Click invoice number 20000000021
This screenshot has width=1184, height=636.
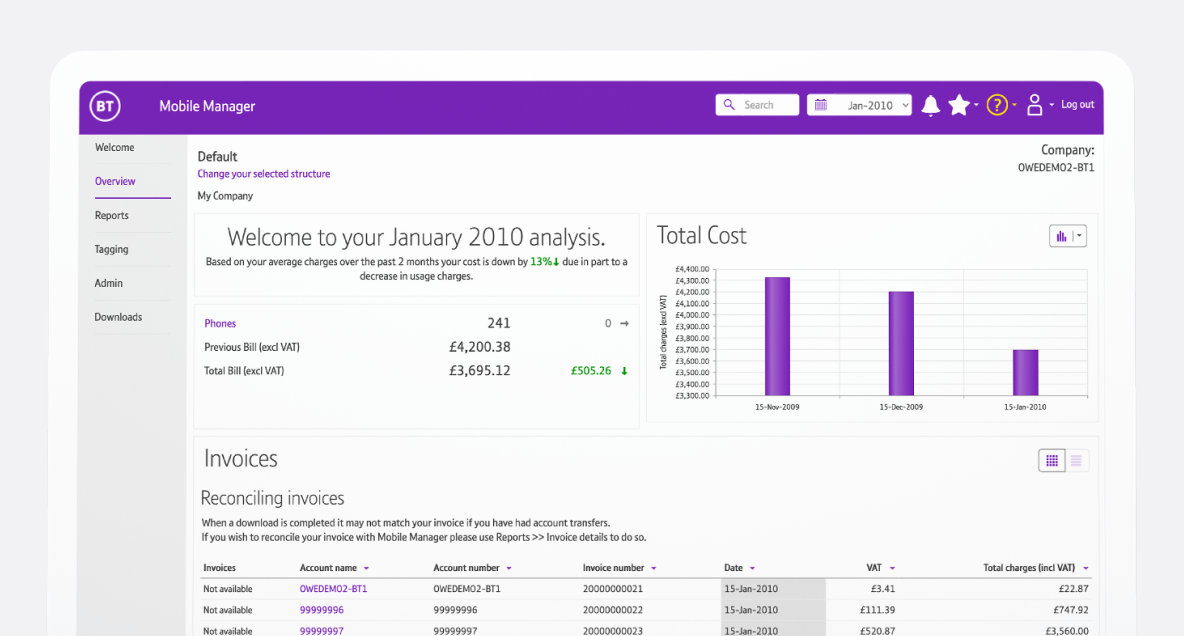click(x=612, y=589)
